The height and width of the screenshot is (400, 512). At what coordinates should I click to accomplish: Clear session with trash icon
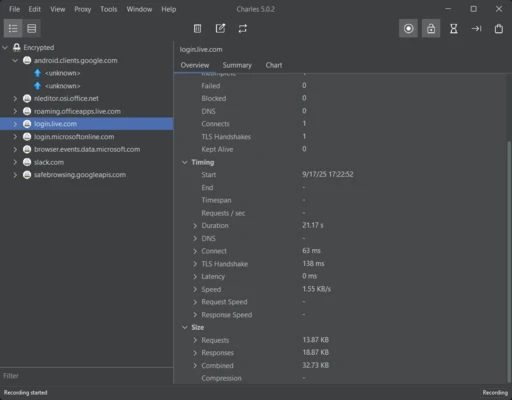197,28
